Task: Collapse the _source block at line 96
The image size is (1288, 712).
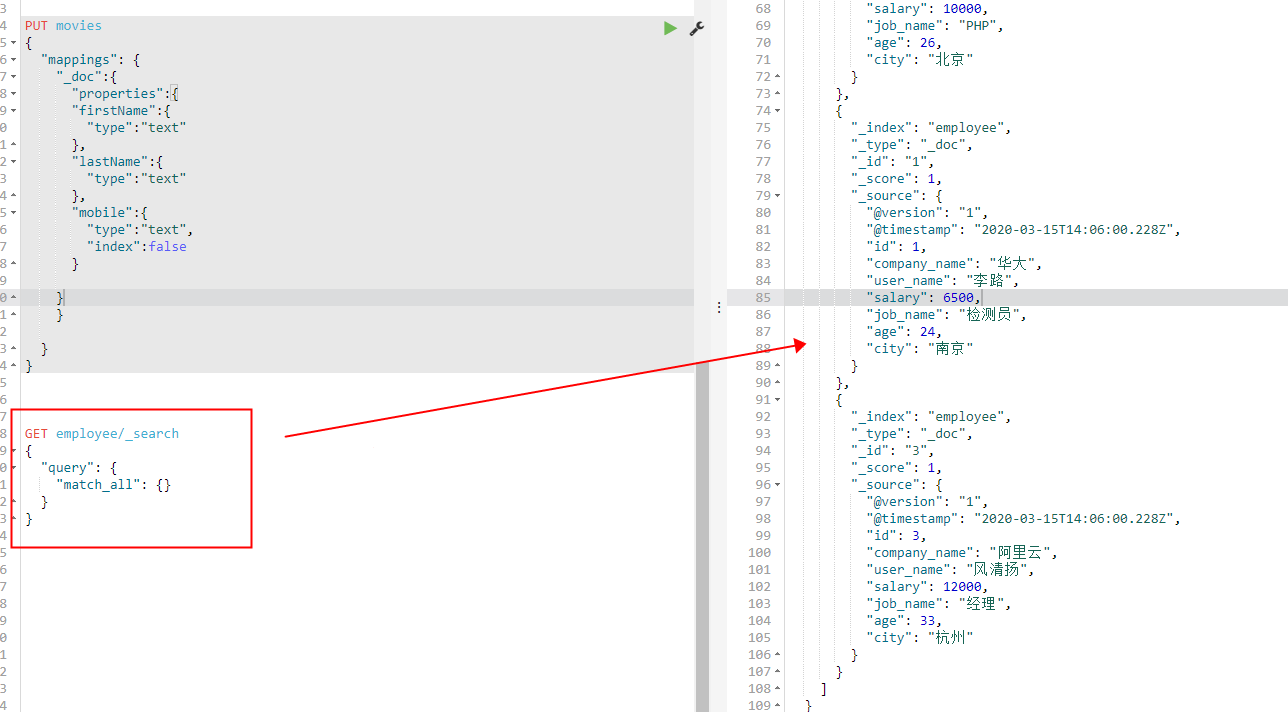Action: click(775, 484)
